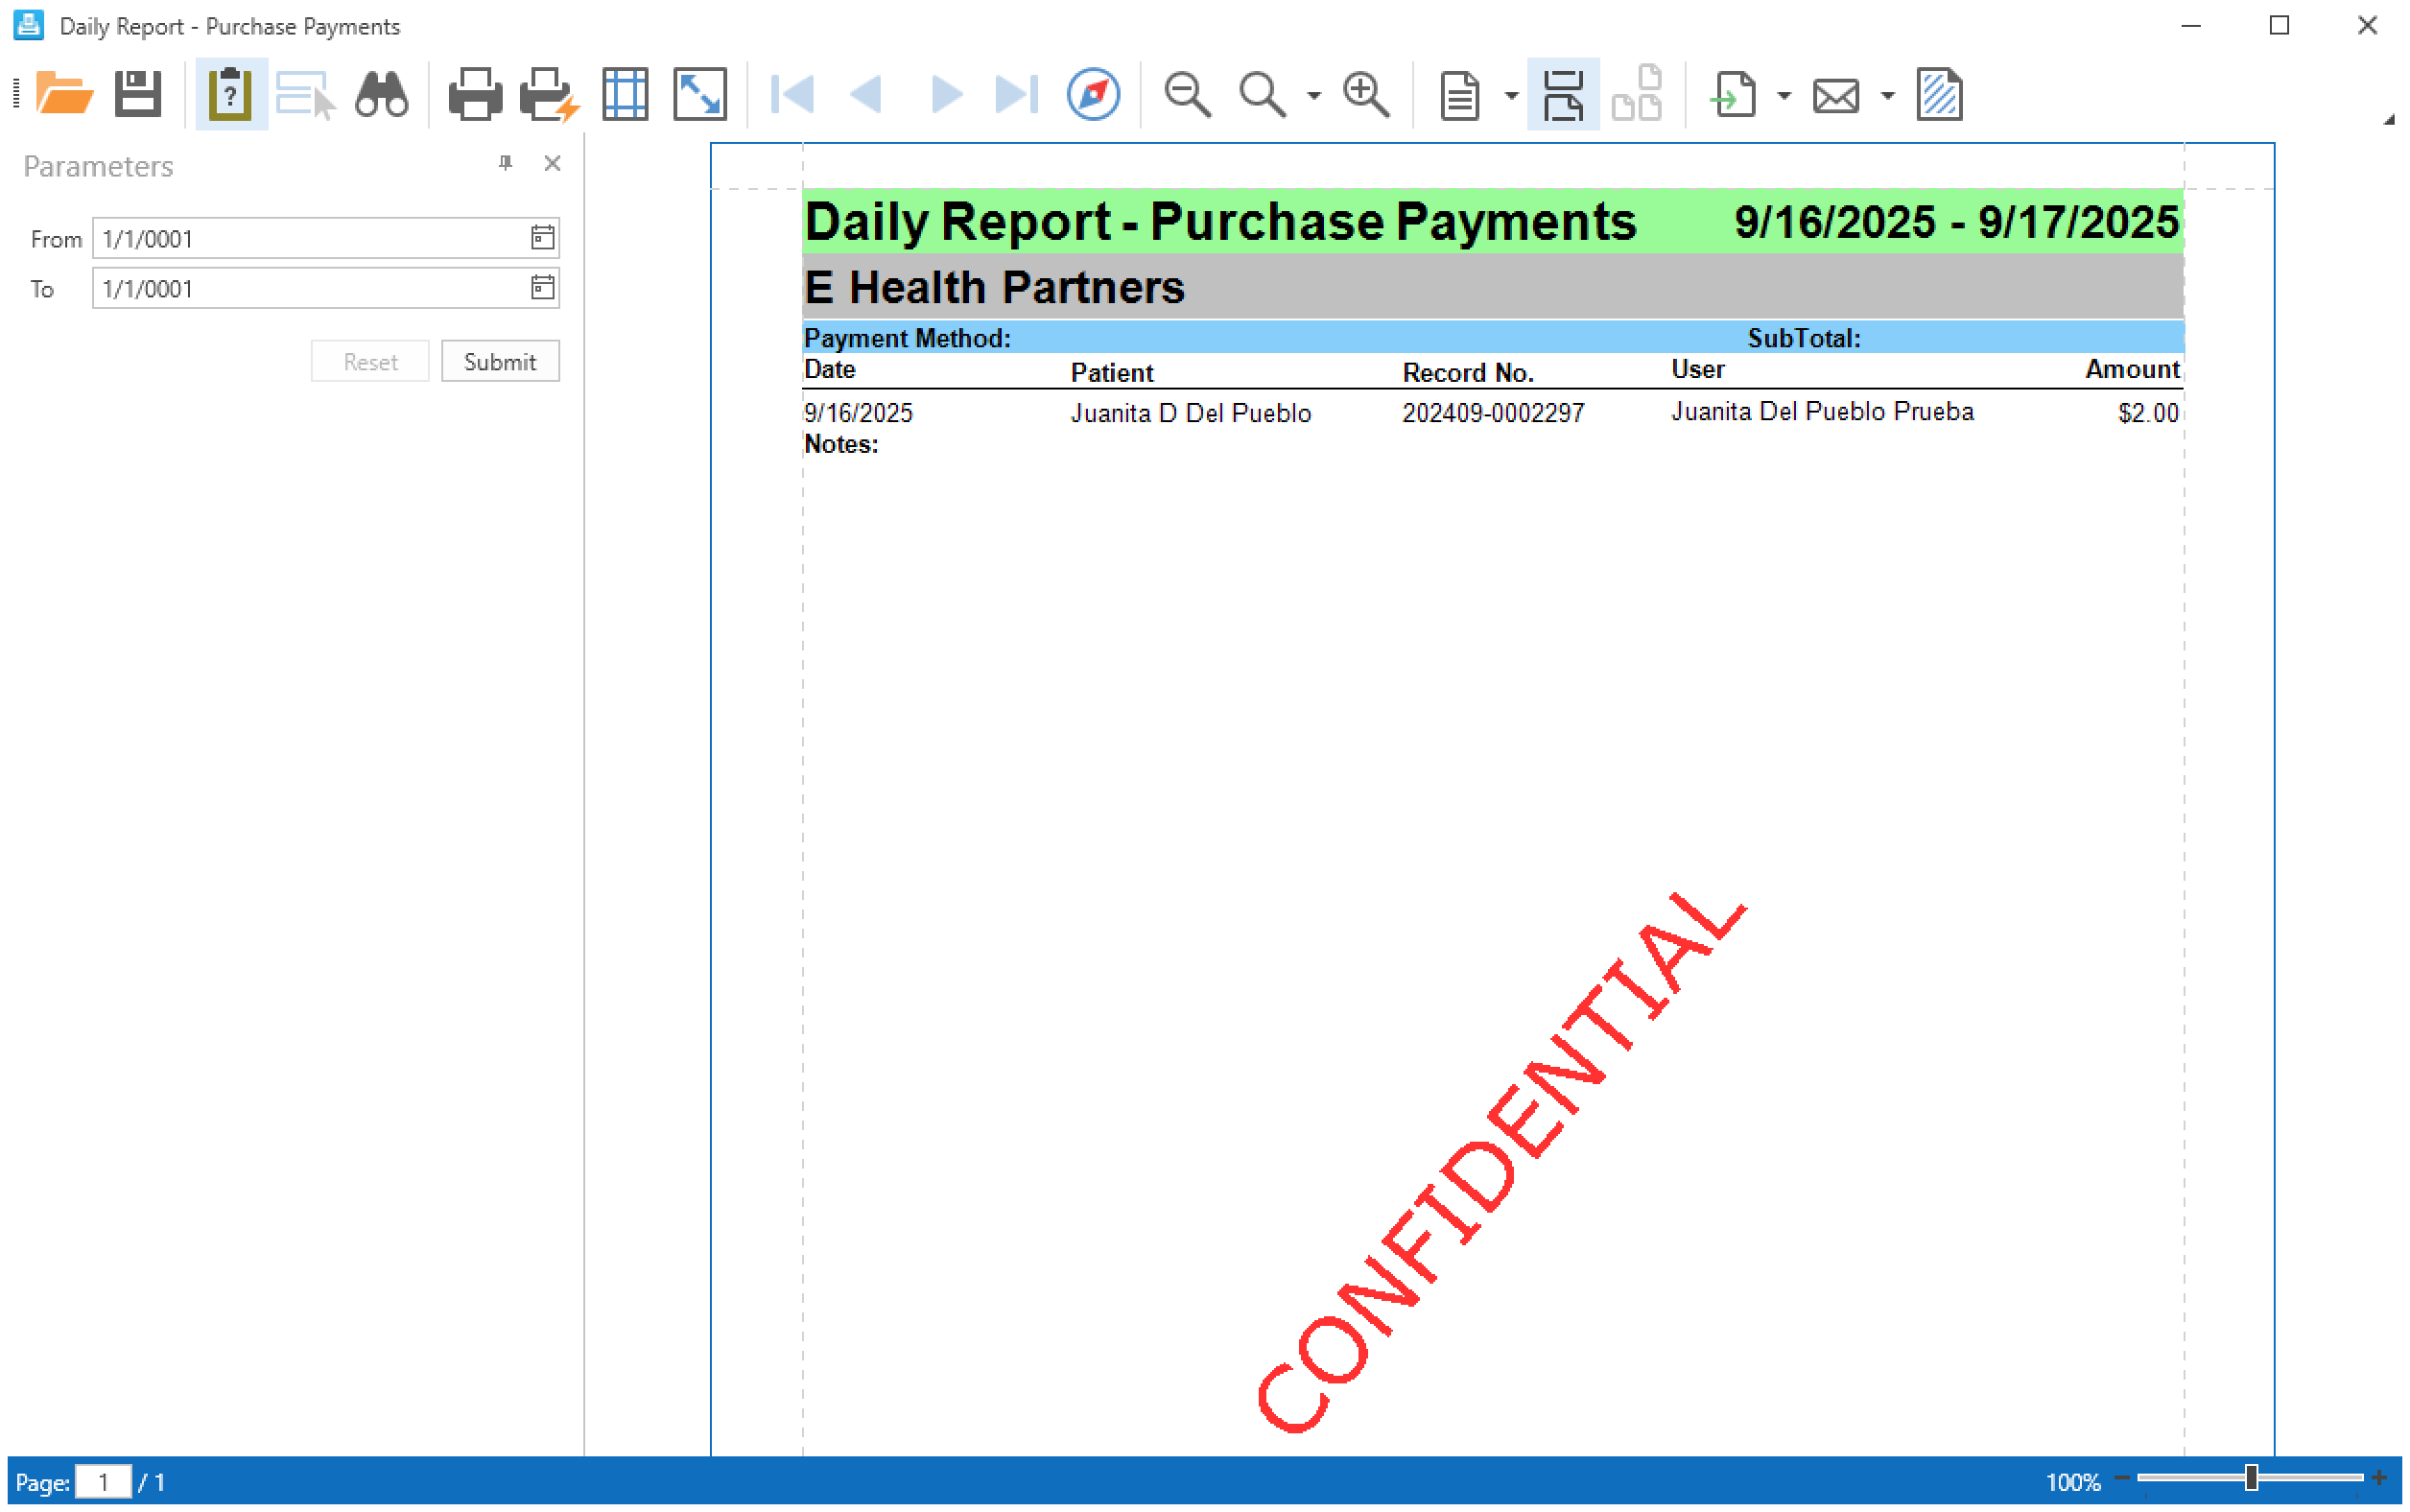The width and height of the screenshot is (2410, 1512).
Task: Expand the Zoom level dropdown arrow
Action: coord(1314,96)
